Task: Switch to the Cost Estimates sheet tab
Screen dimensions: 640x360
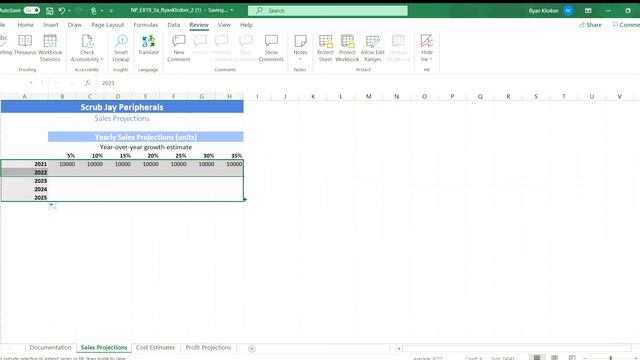Action: 155,347
